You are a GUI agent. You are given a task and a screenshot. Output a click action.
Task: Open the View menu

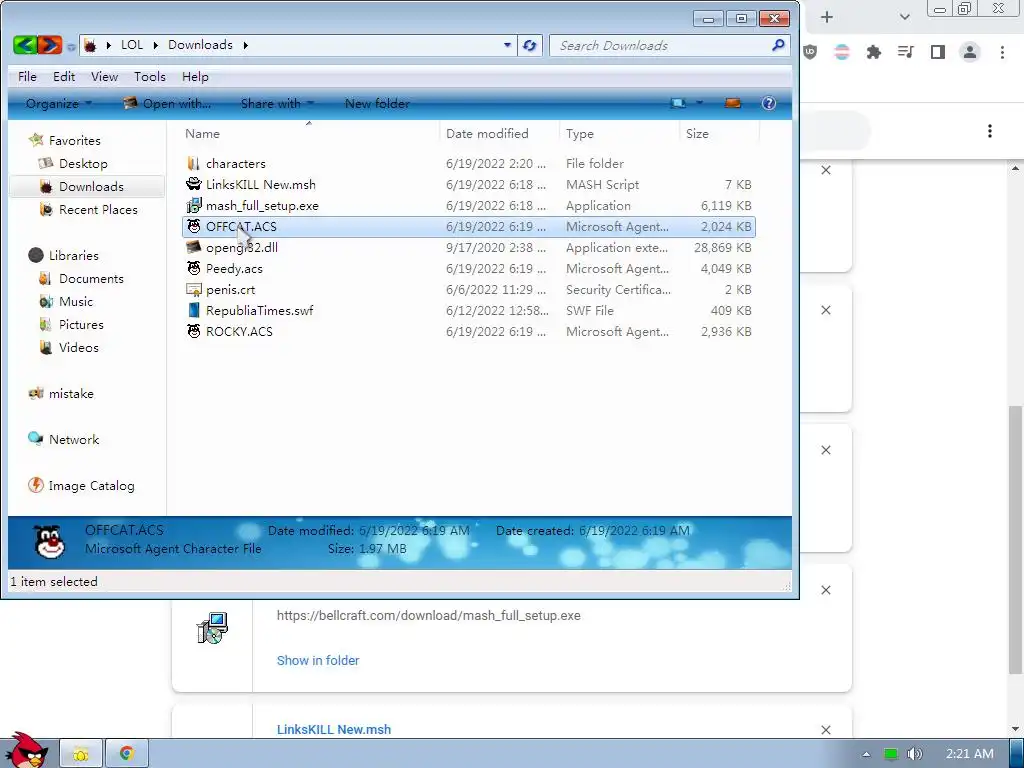click(104, 76)
